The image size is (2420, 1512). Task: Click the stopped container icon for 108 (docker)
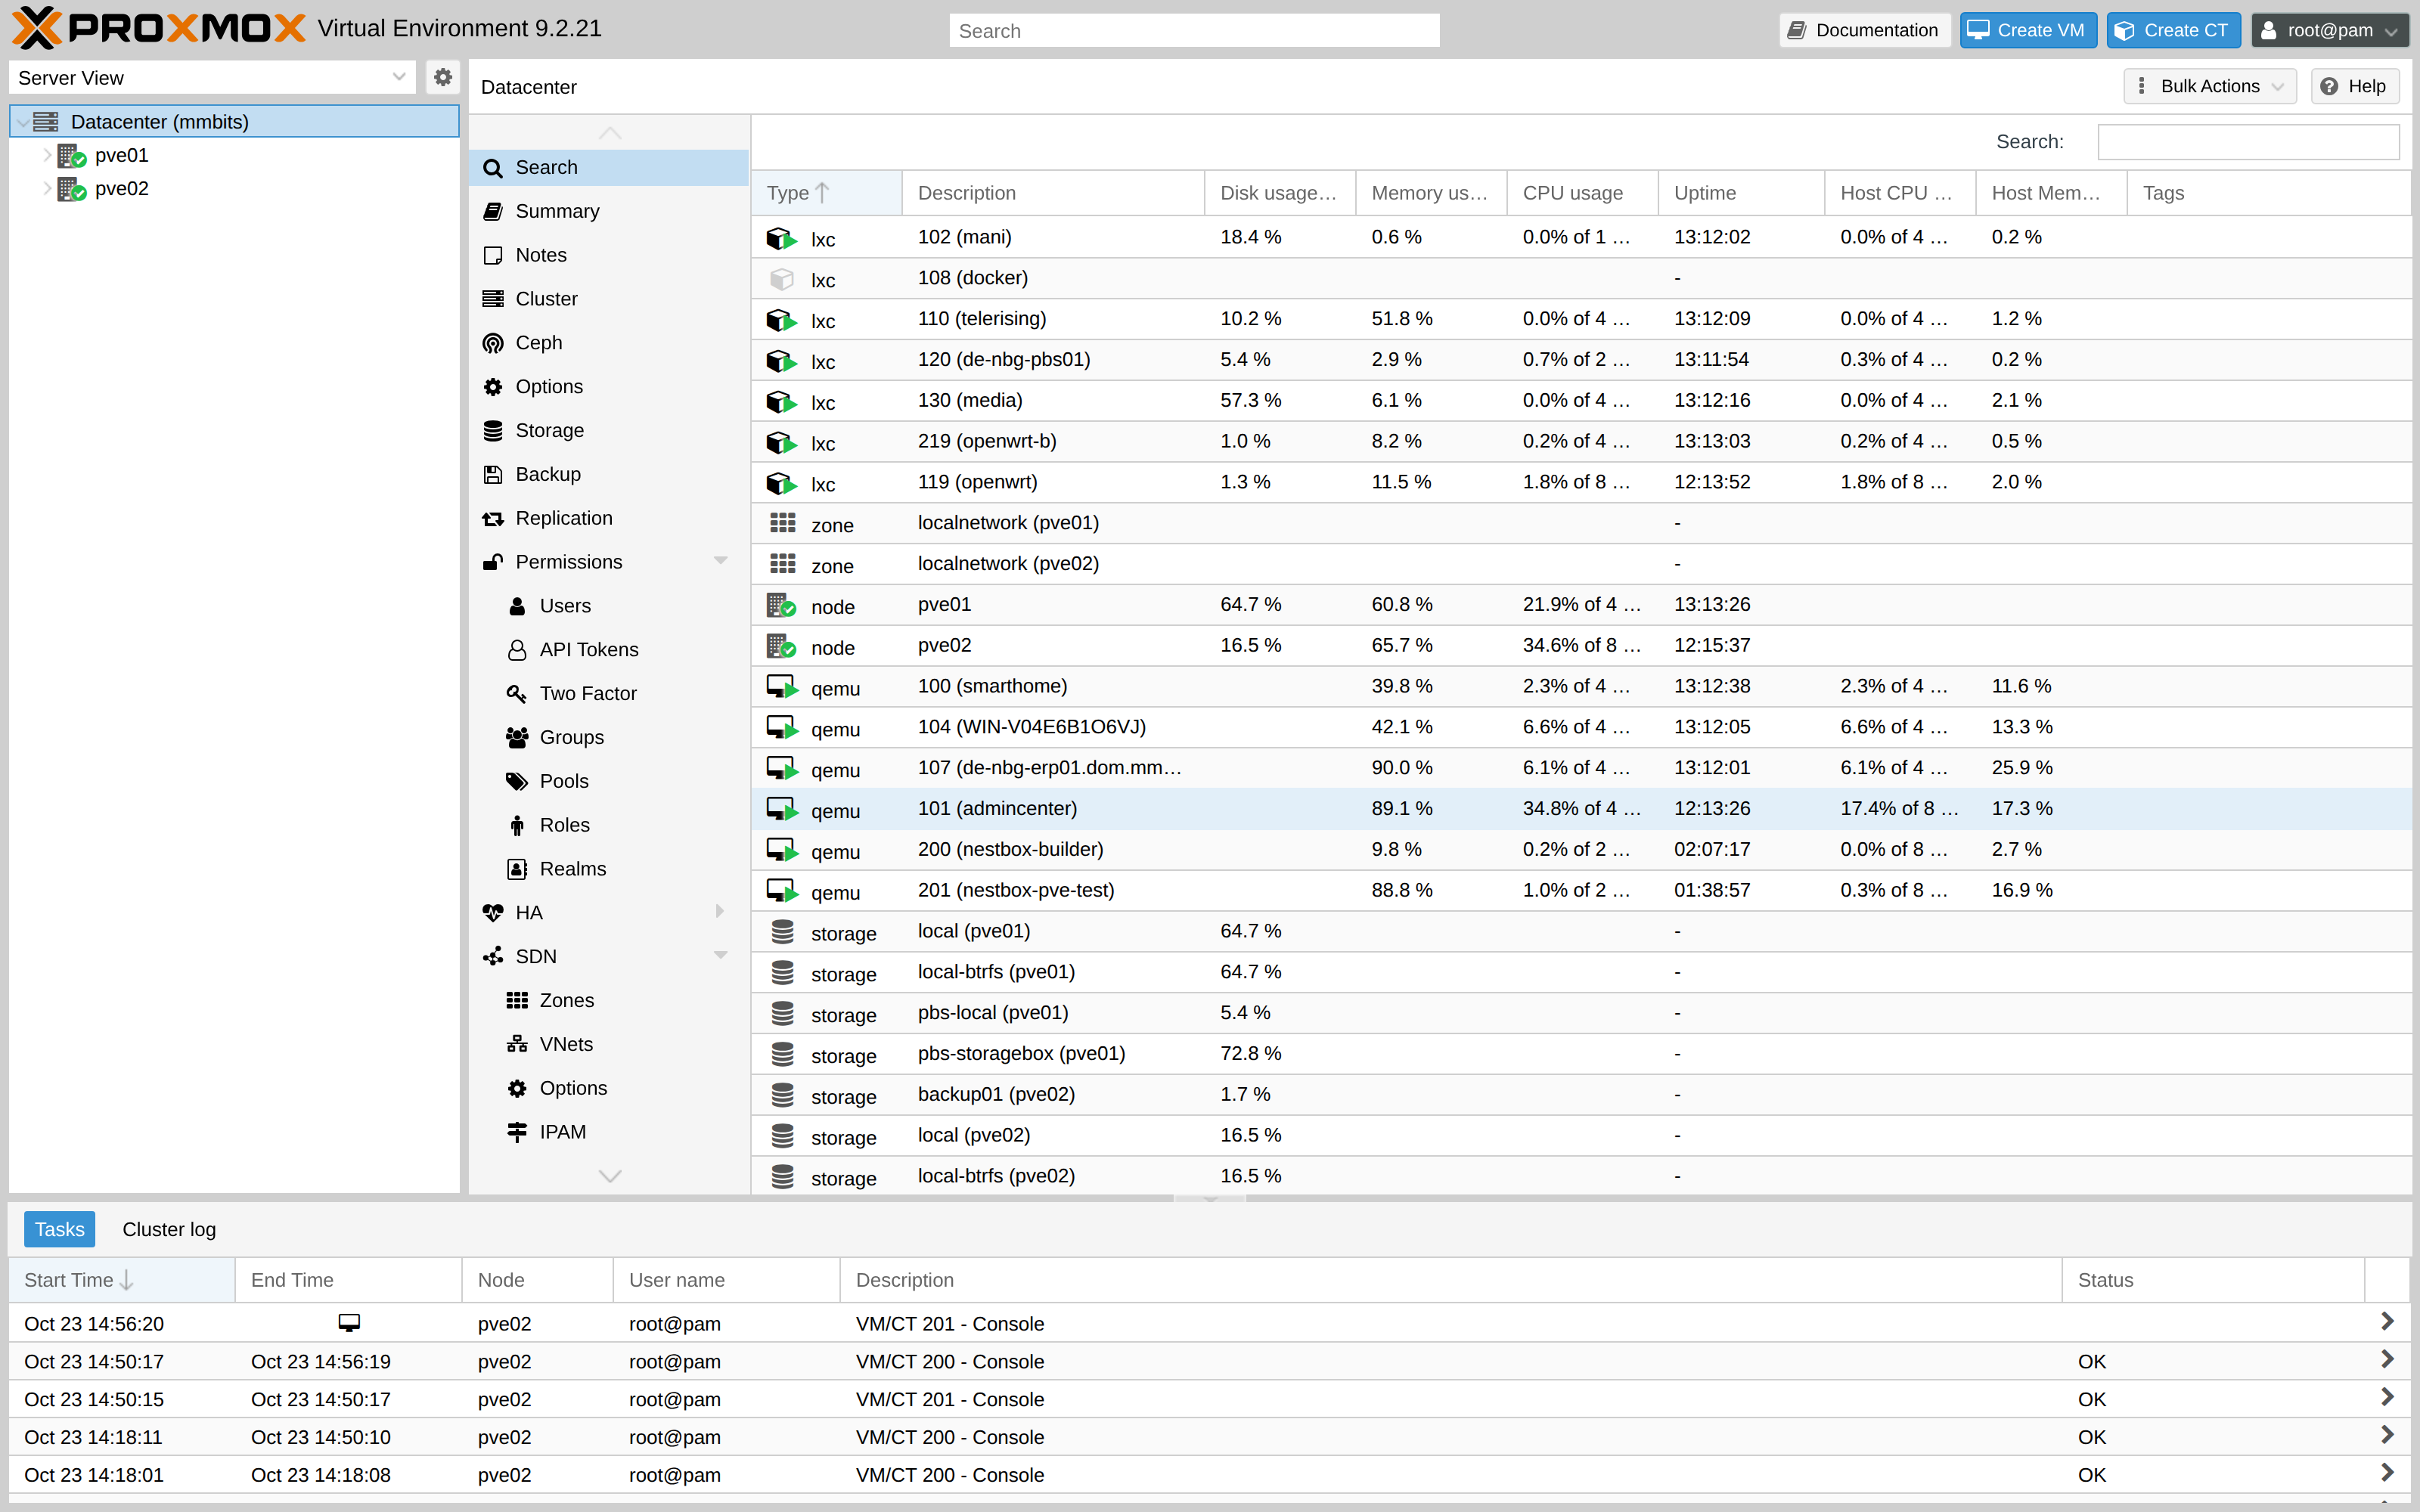782,279
